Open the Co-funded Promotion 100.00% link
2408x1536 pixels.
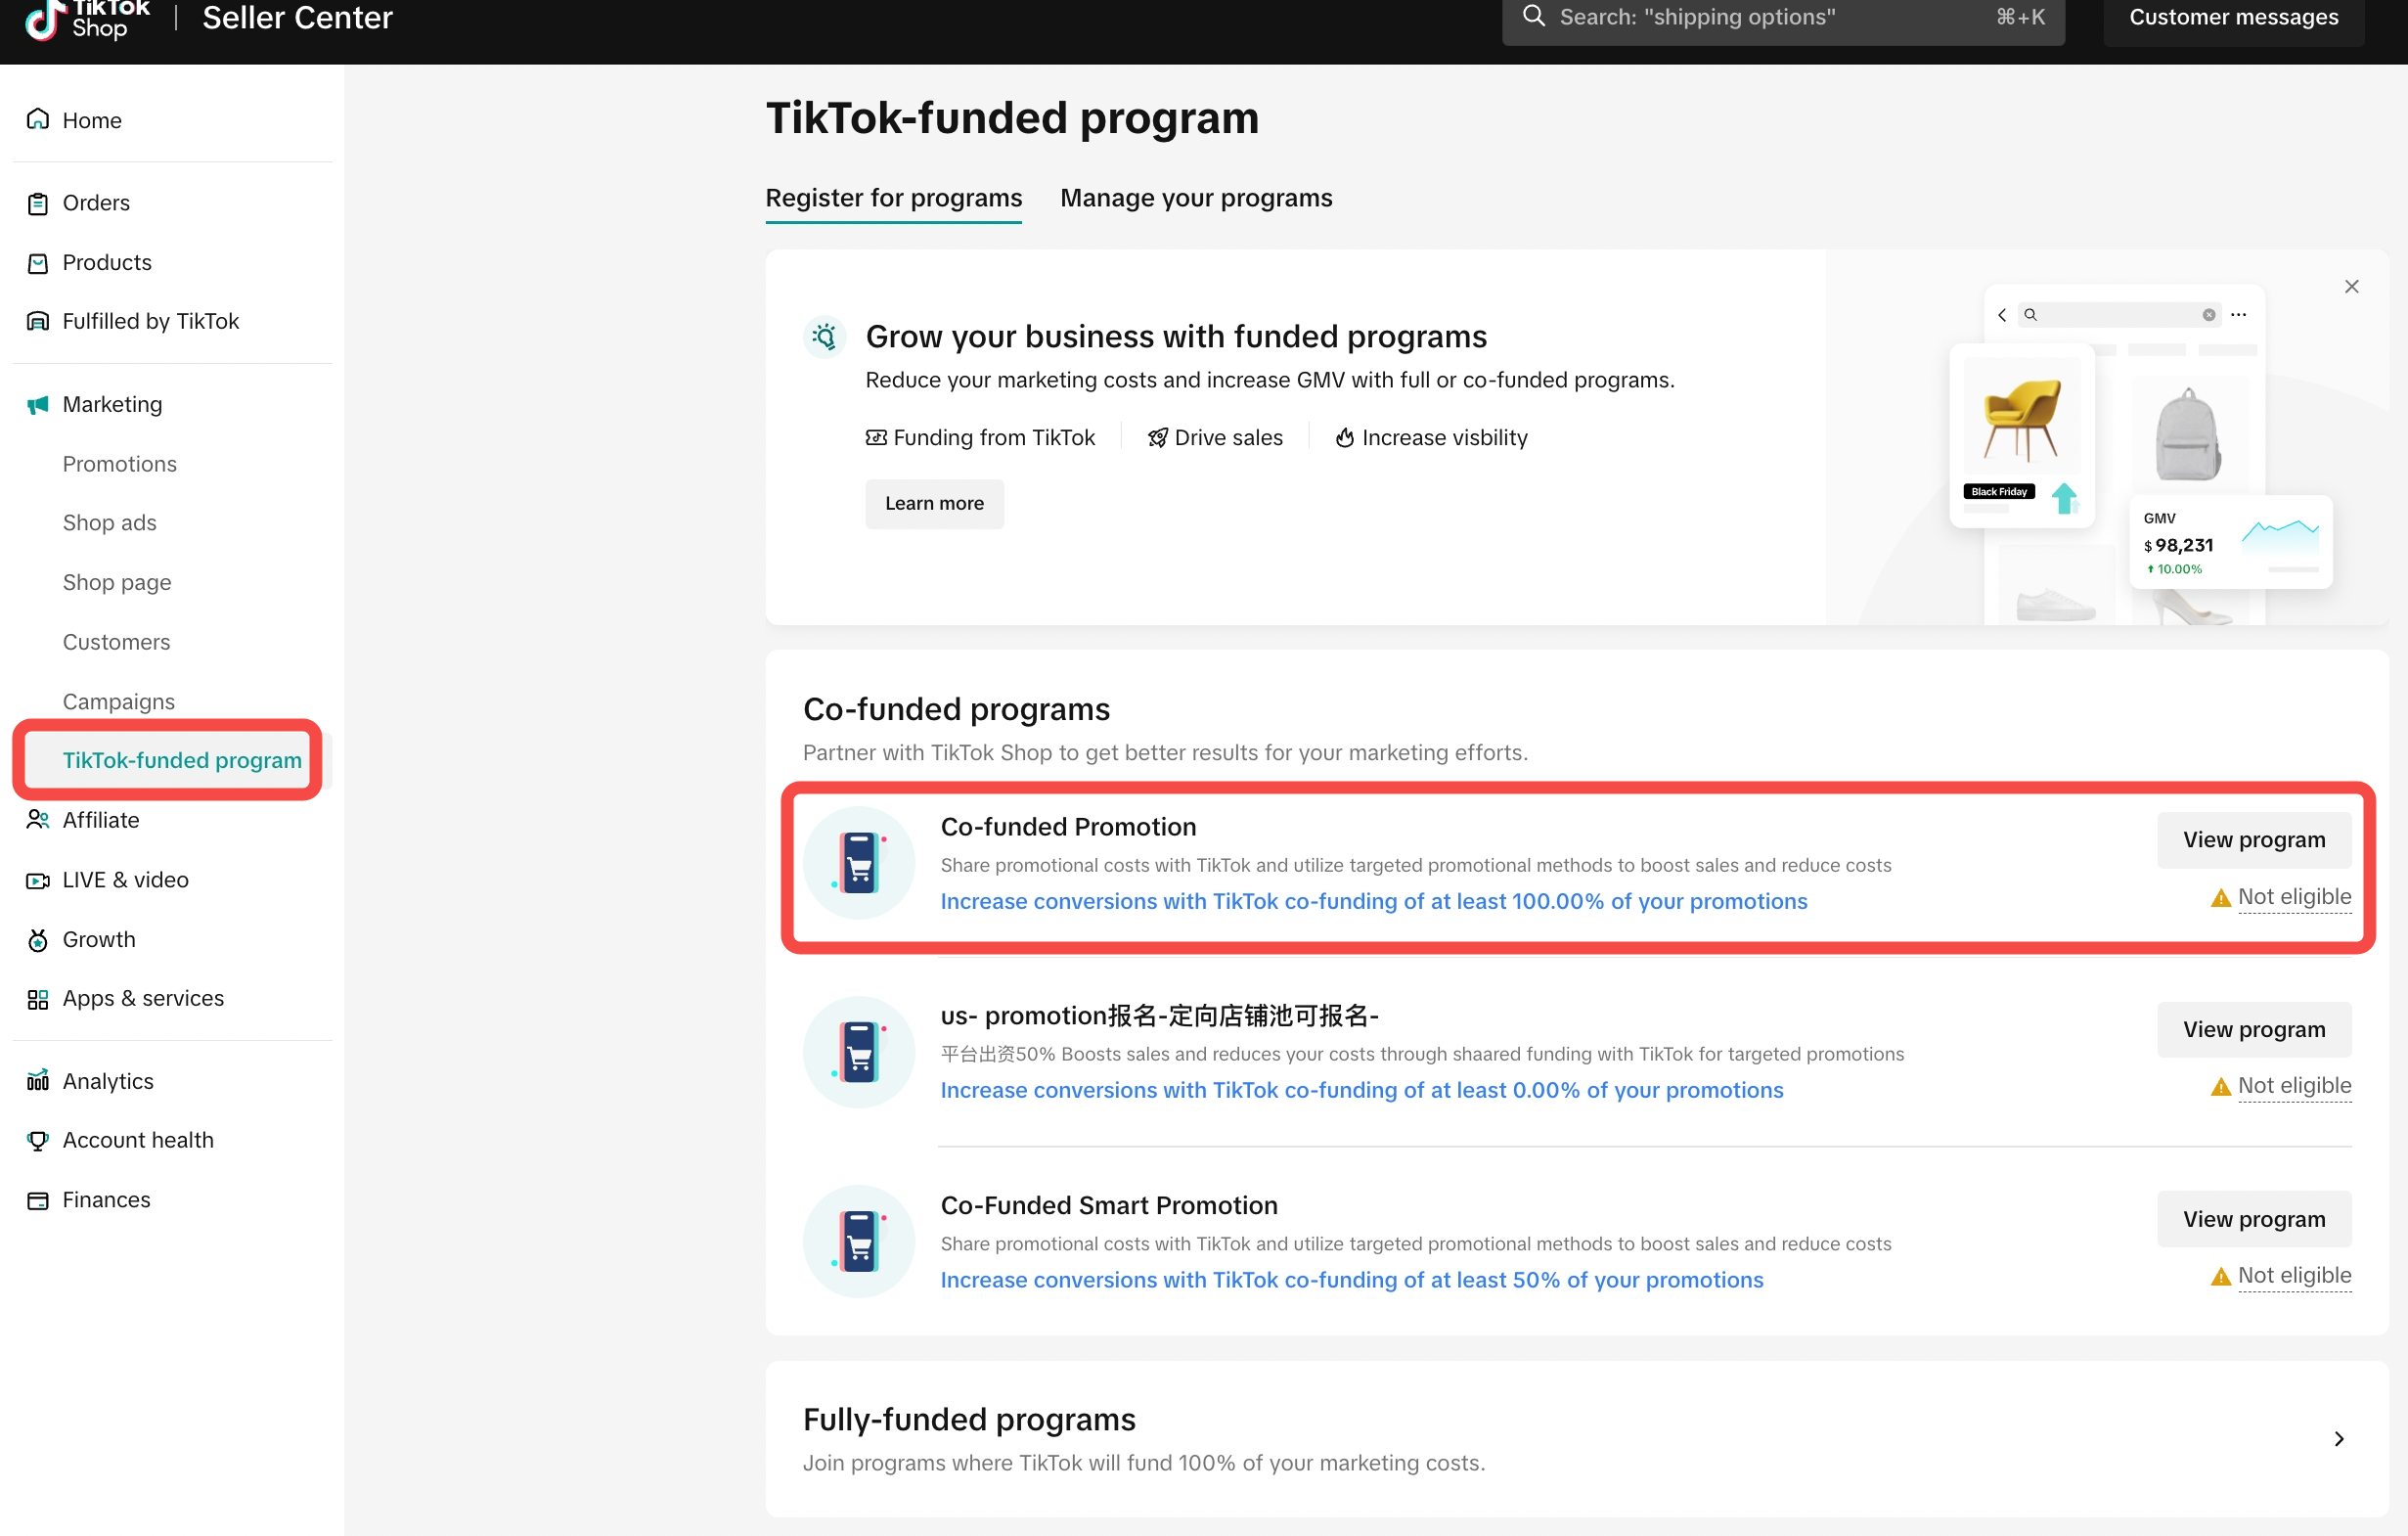1373,901
